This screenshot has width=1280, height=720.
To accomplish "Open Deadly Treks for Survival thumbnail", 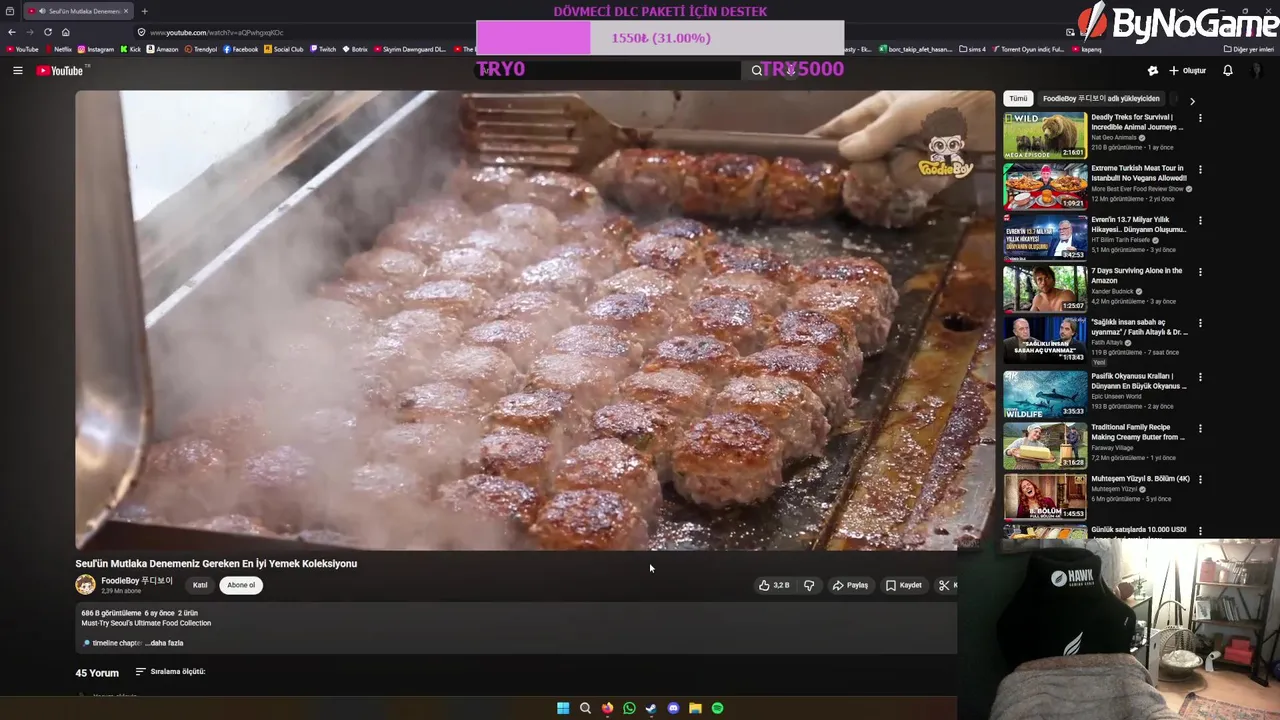I will [1045, 135].
